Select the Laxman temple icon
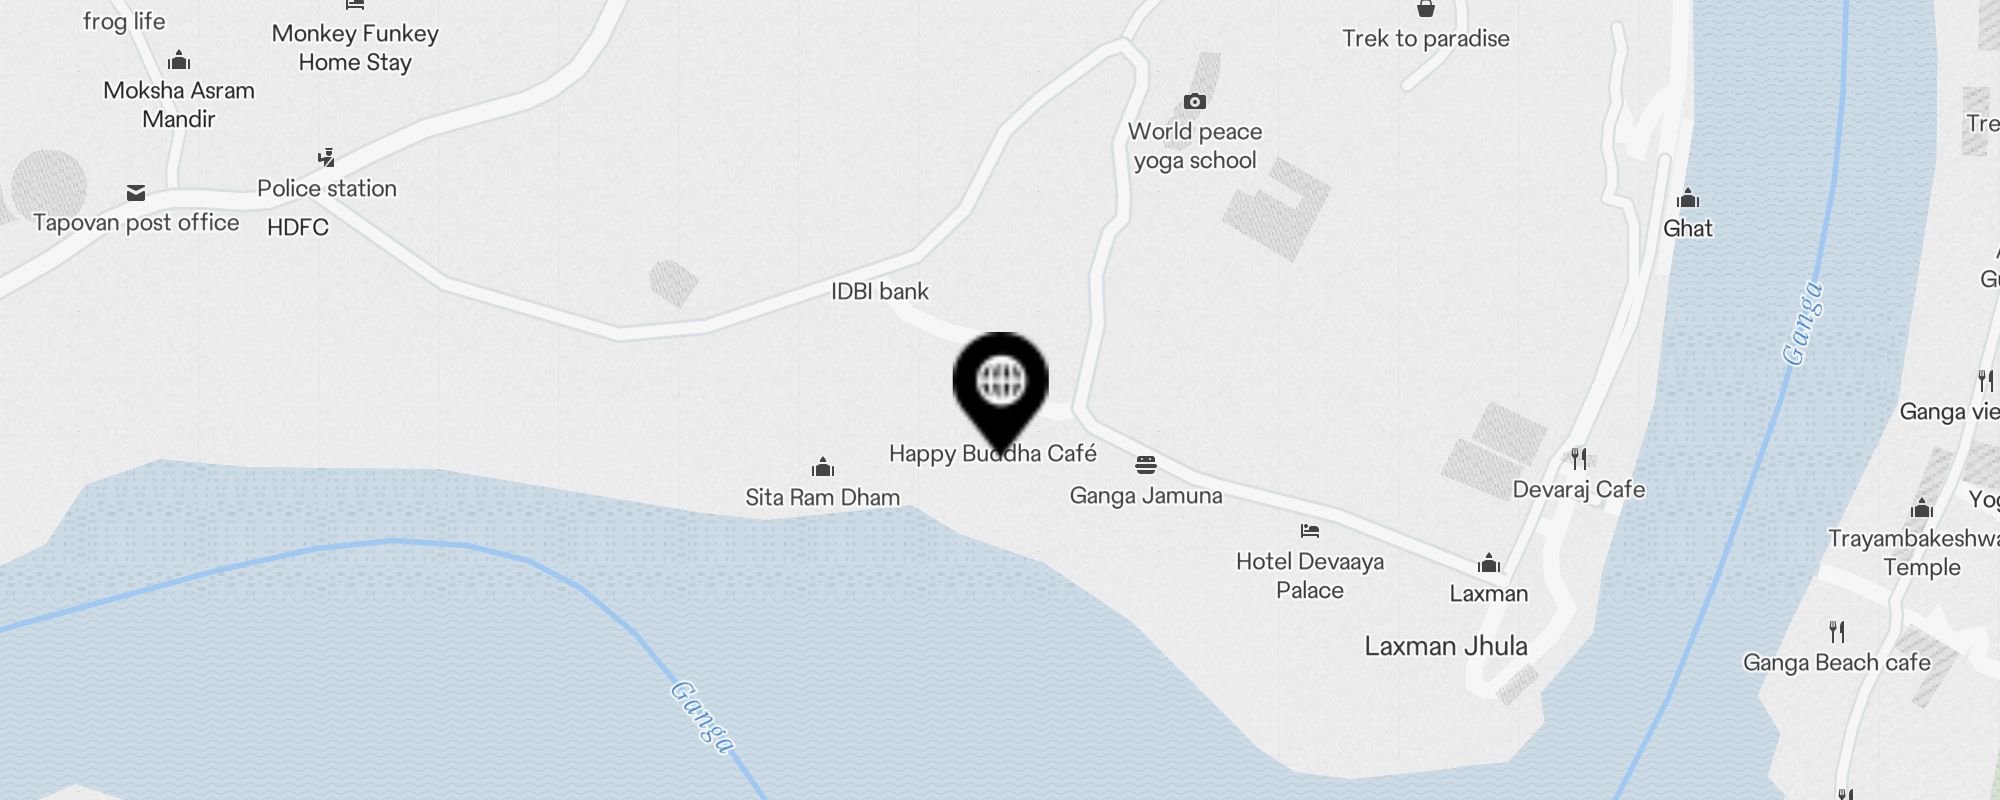 tap(1489, 563)
